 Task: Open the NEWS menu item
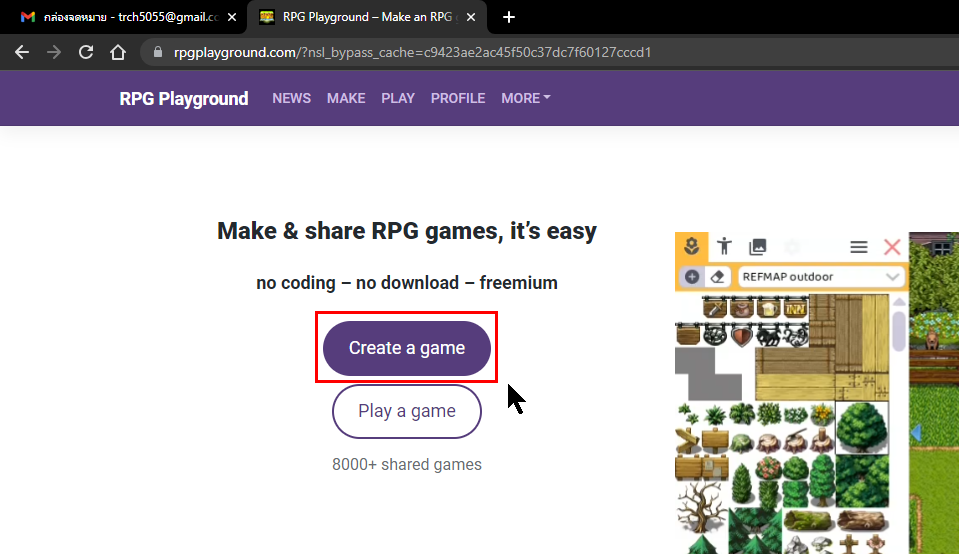(291, 98)
